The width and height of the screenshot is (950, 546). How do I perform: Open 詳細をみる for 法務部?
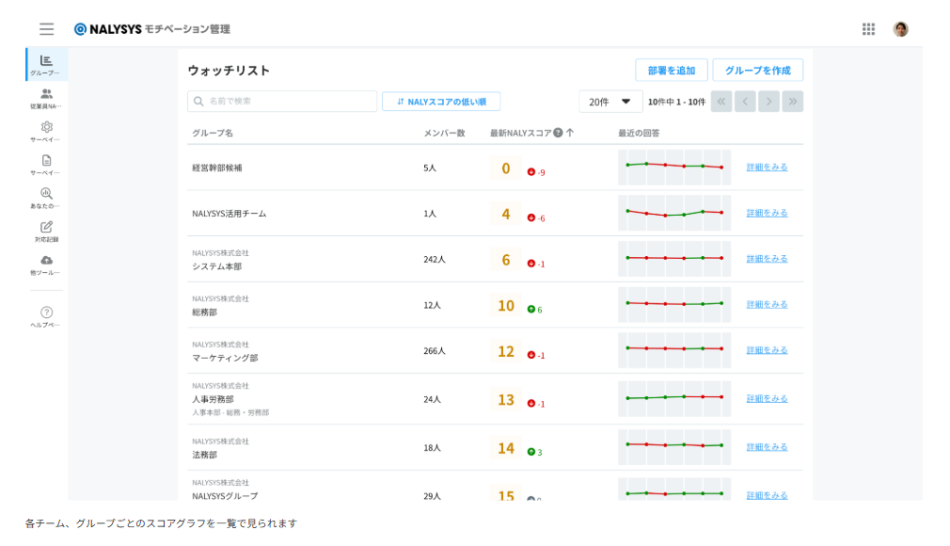(767, 447)
